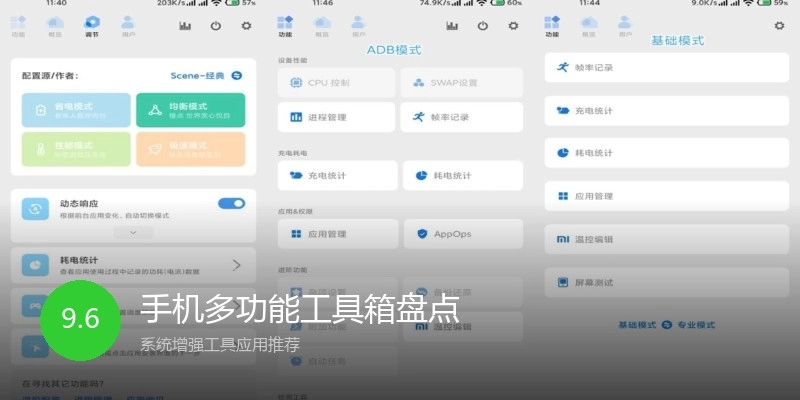This screenshot has width=800, height=400.
Task: Open 应用管理 tile on ADB模式 screen
Action: 338,234
